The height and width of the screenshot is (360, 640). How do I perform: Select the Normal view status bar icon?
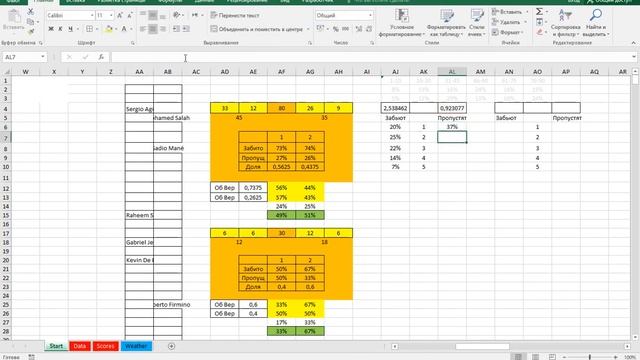coord(518,357)
